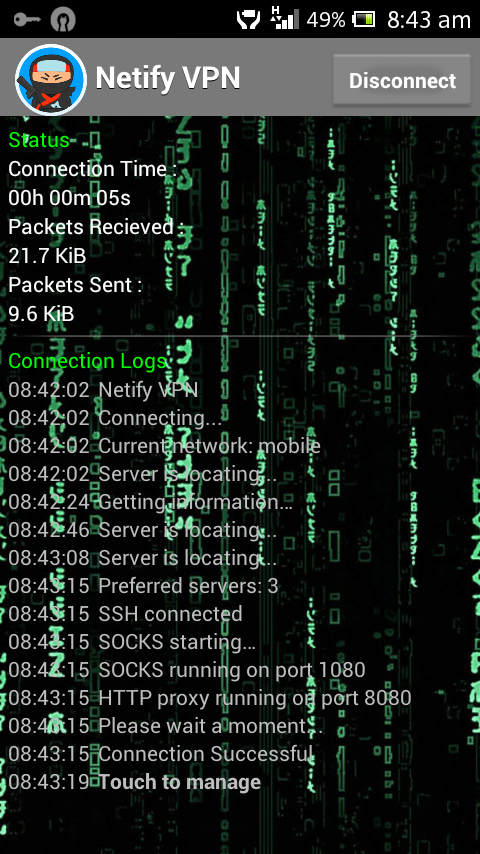Image resolution: width=480 pixels, height=854 pixels.
Task: Tap the Netify VPN ninja logo
Action: coord(51,80)
